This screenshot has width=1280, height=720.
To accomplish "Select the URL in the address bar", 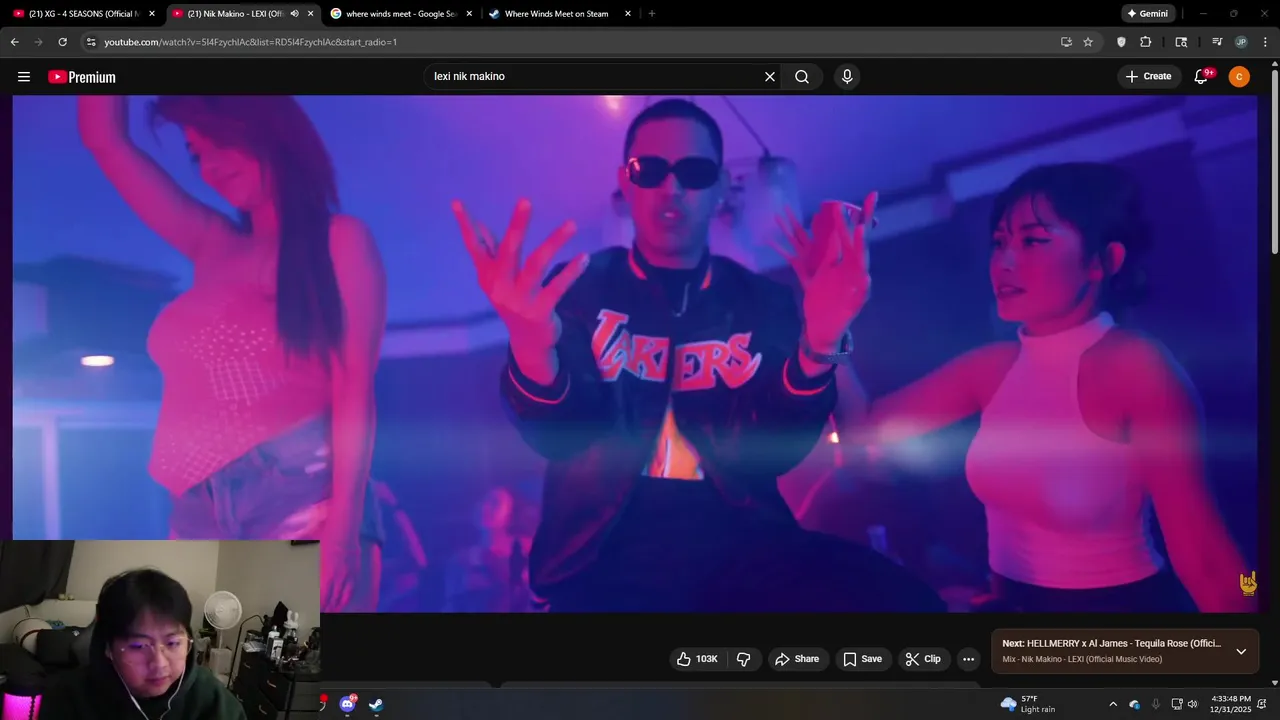I will pyautogui.click(x=251, y=42).
